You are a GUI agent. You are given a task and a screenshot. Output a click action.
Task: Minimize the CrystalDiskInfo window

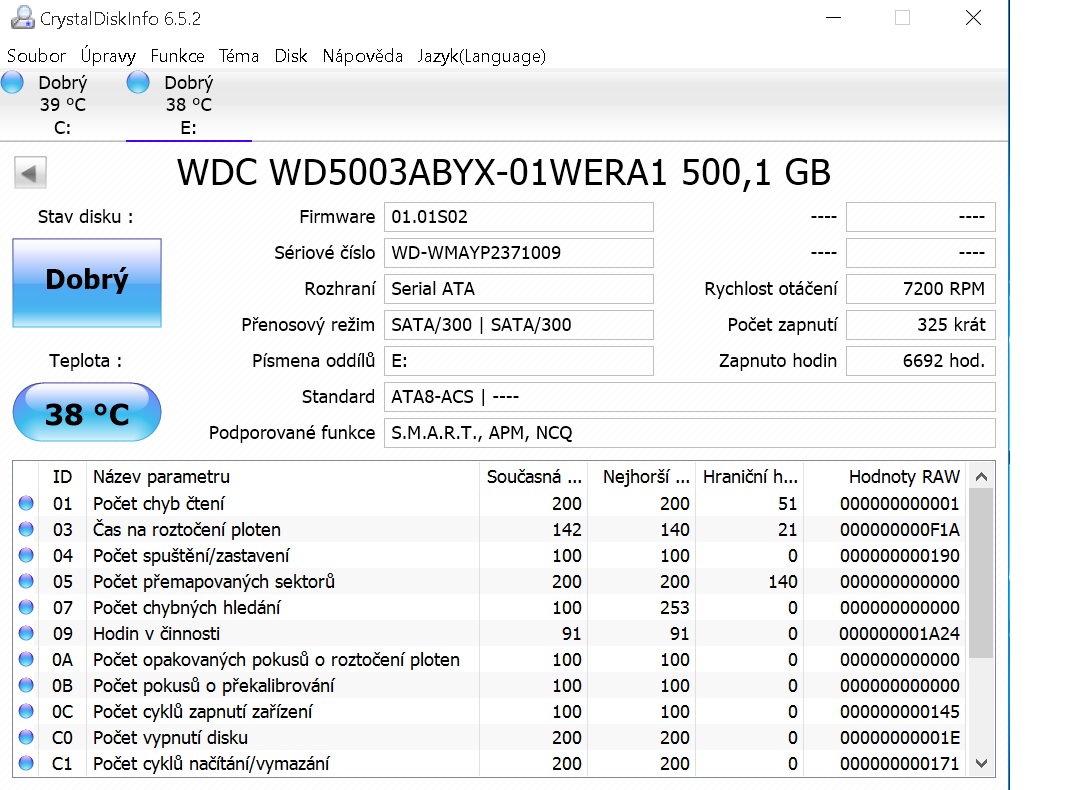tap(833, 18)
